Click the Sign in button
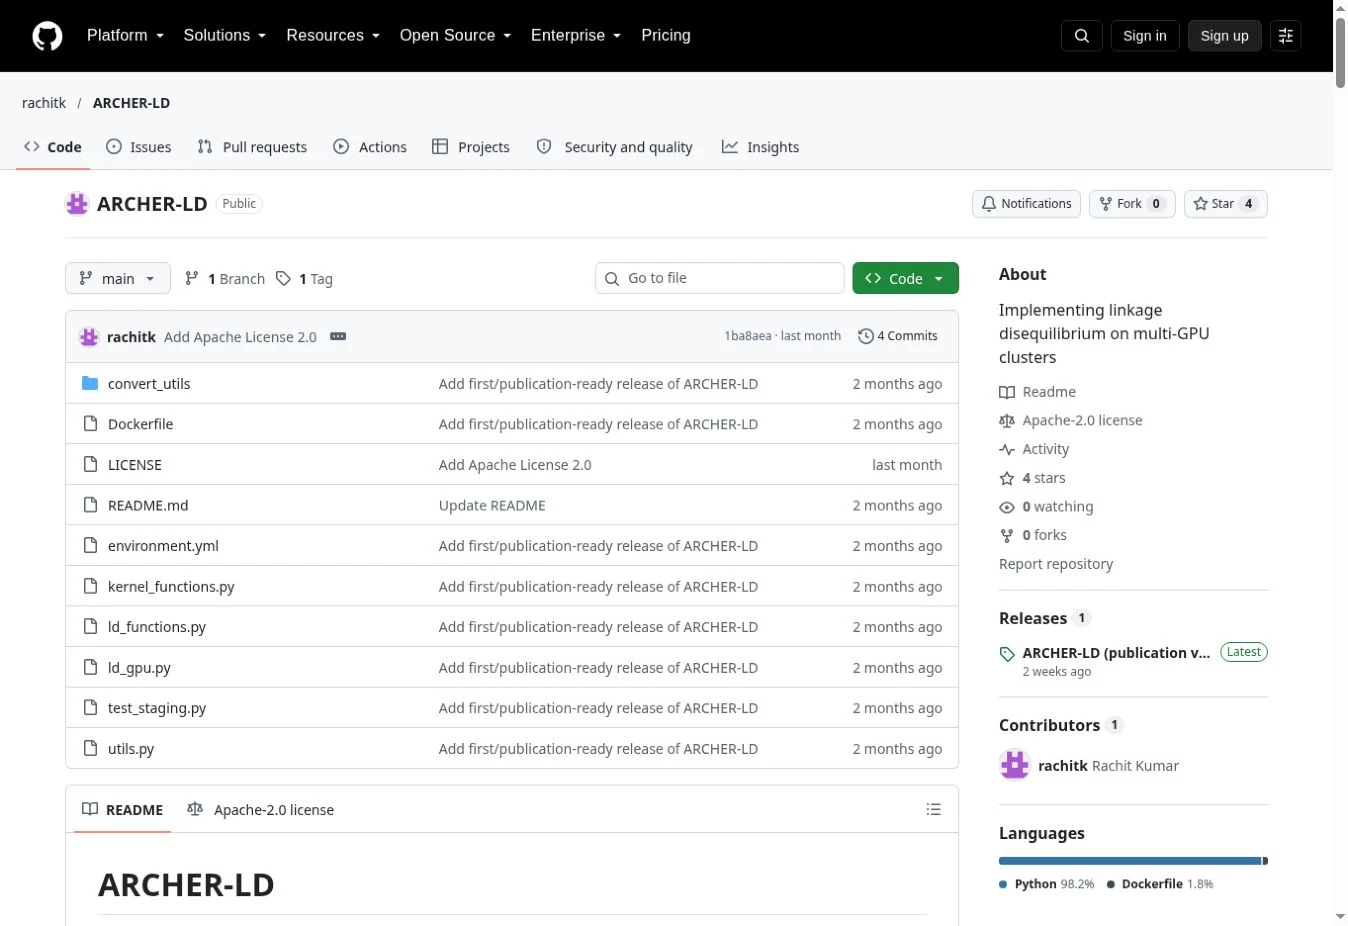Viewport: 1348px width, 926px height. [x=1145, y=36]
